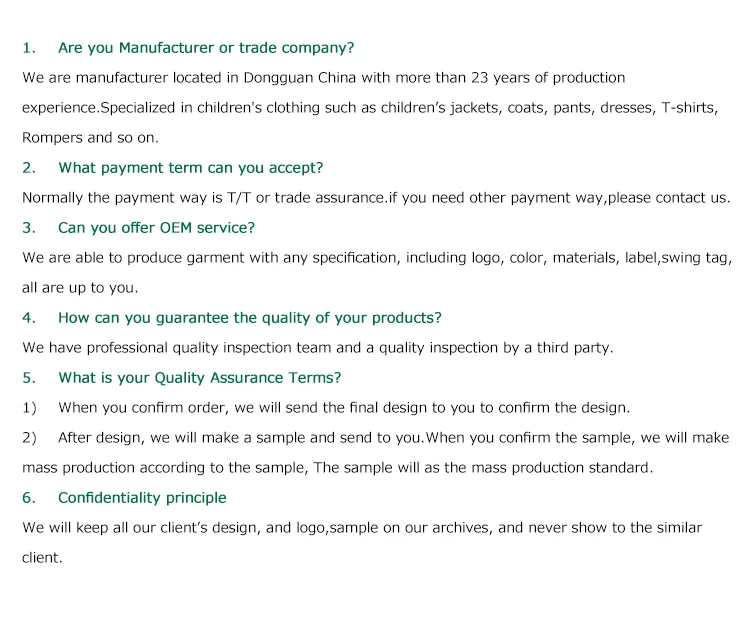
Task: Click the line about producing garment with any specification
Action: pyautogui.click(x=376, y=258)
